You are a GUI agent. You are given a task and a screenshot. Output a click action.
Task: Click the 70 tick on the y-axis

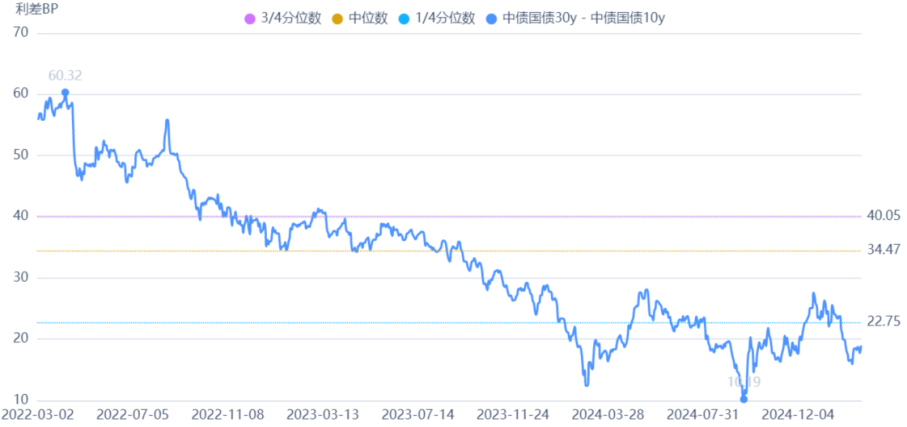20,33
